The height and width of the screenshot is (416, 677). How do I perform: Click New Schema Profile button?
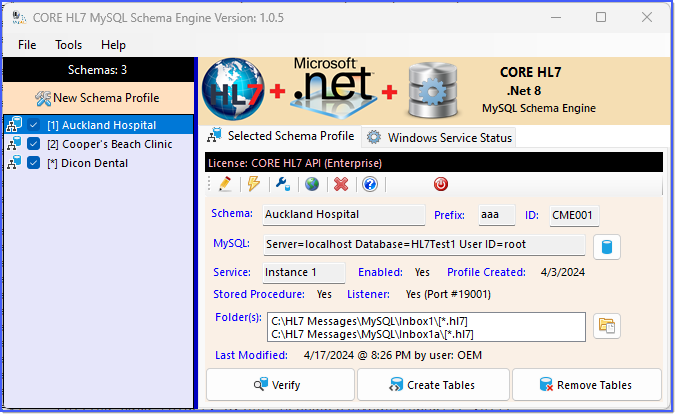pos(98,98)
